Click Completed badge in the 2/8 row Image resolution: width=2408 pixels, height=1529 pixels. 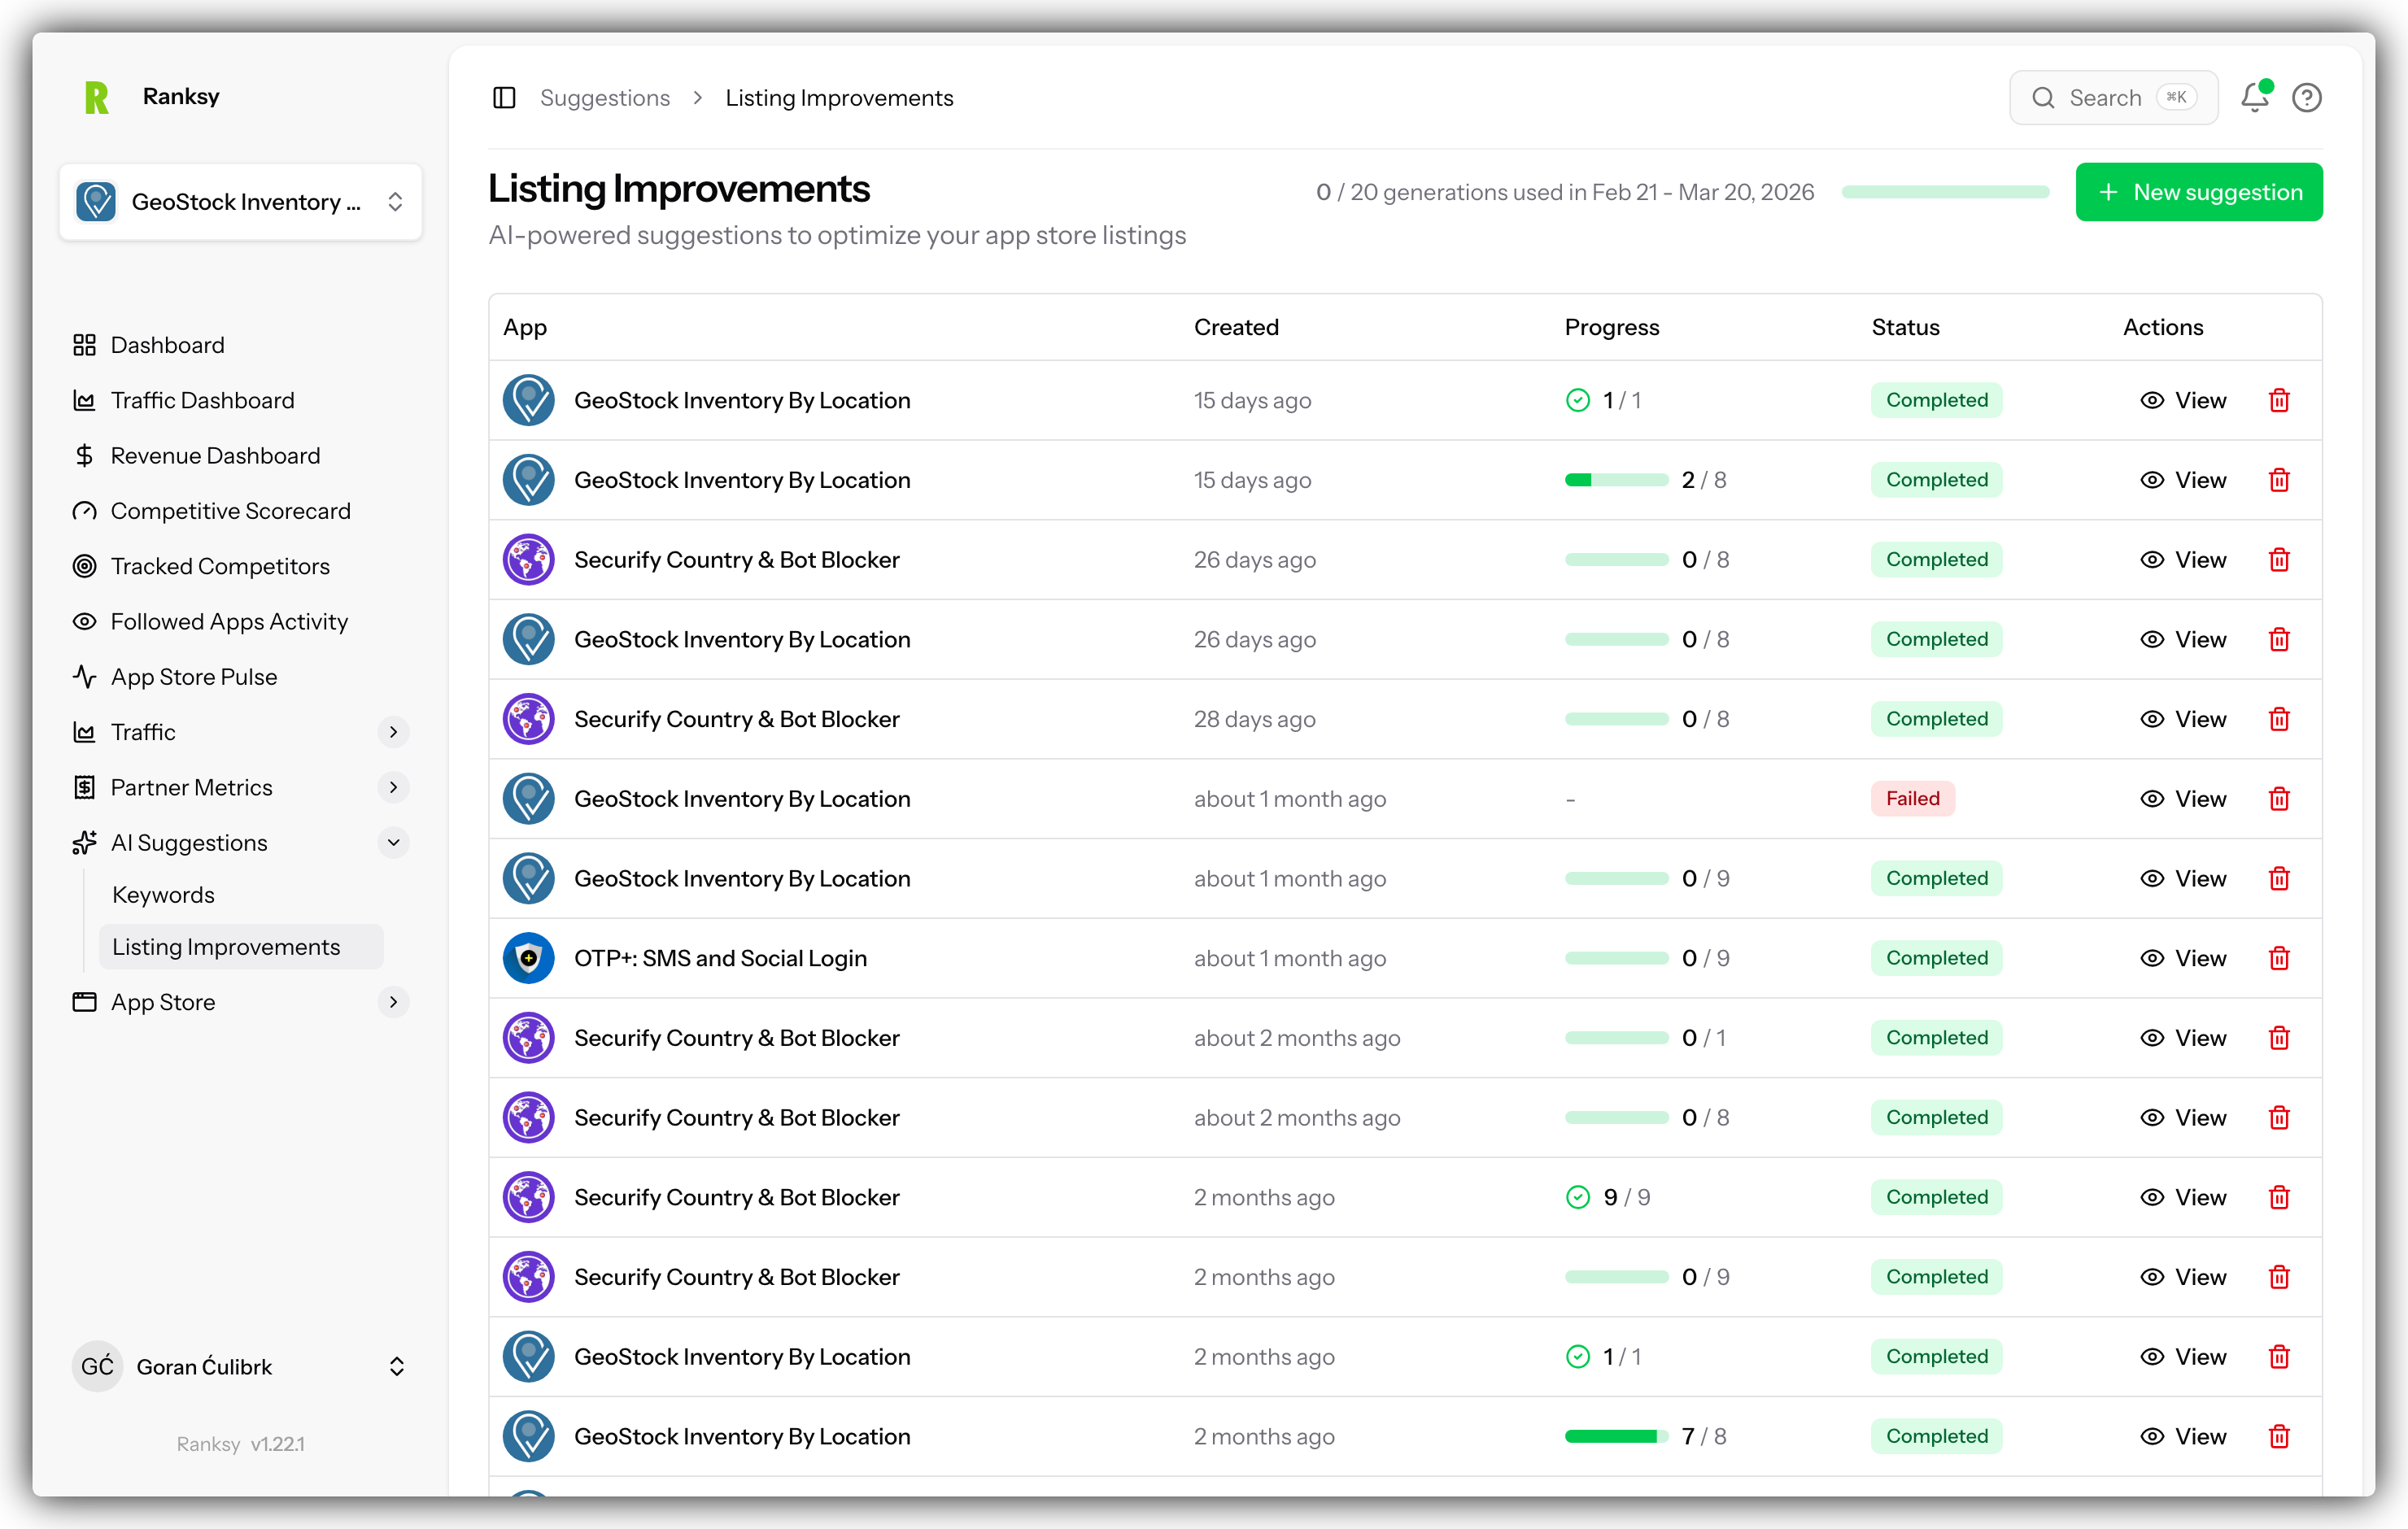click(1936, 480)
